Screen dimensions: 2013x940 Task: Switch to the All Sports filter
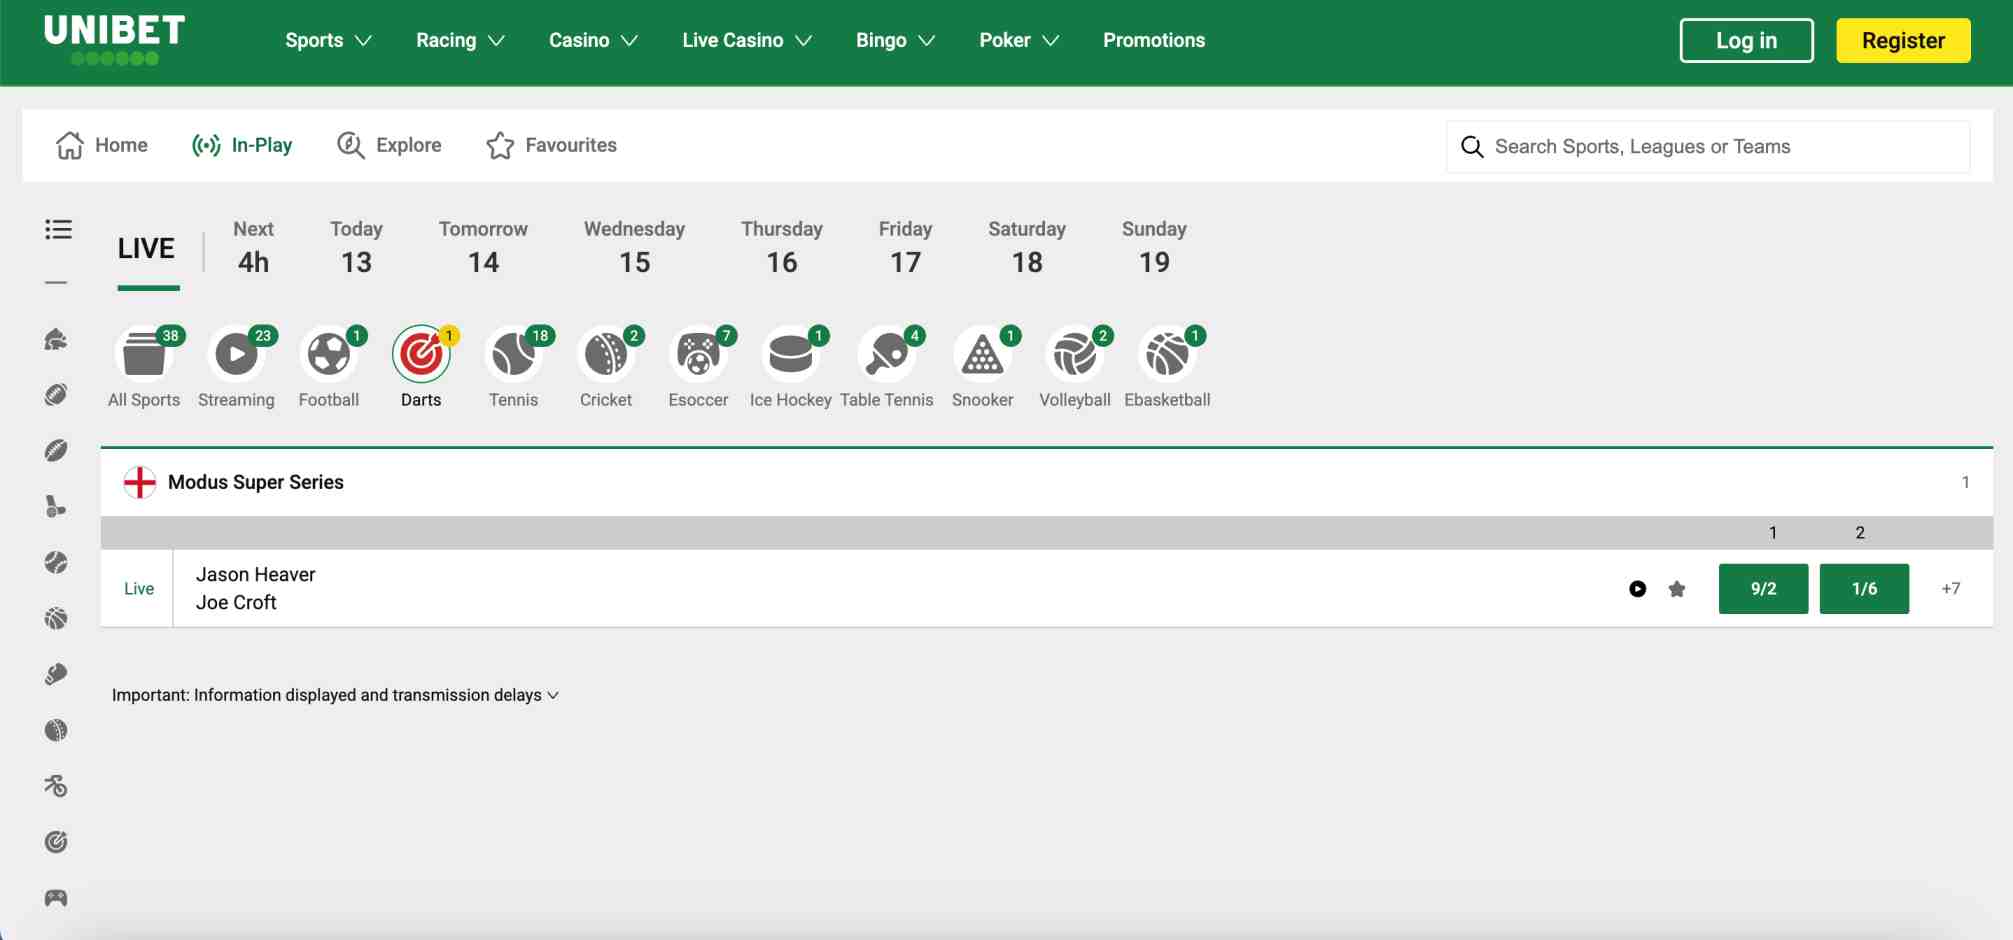(144, 353)
